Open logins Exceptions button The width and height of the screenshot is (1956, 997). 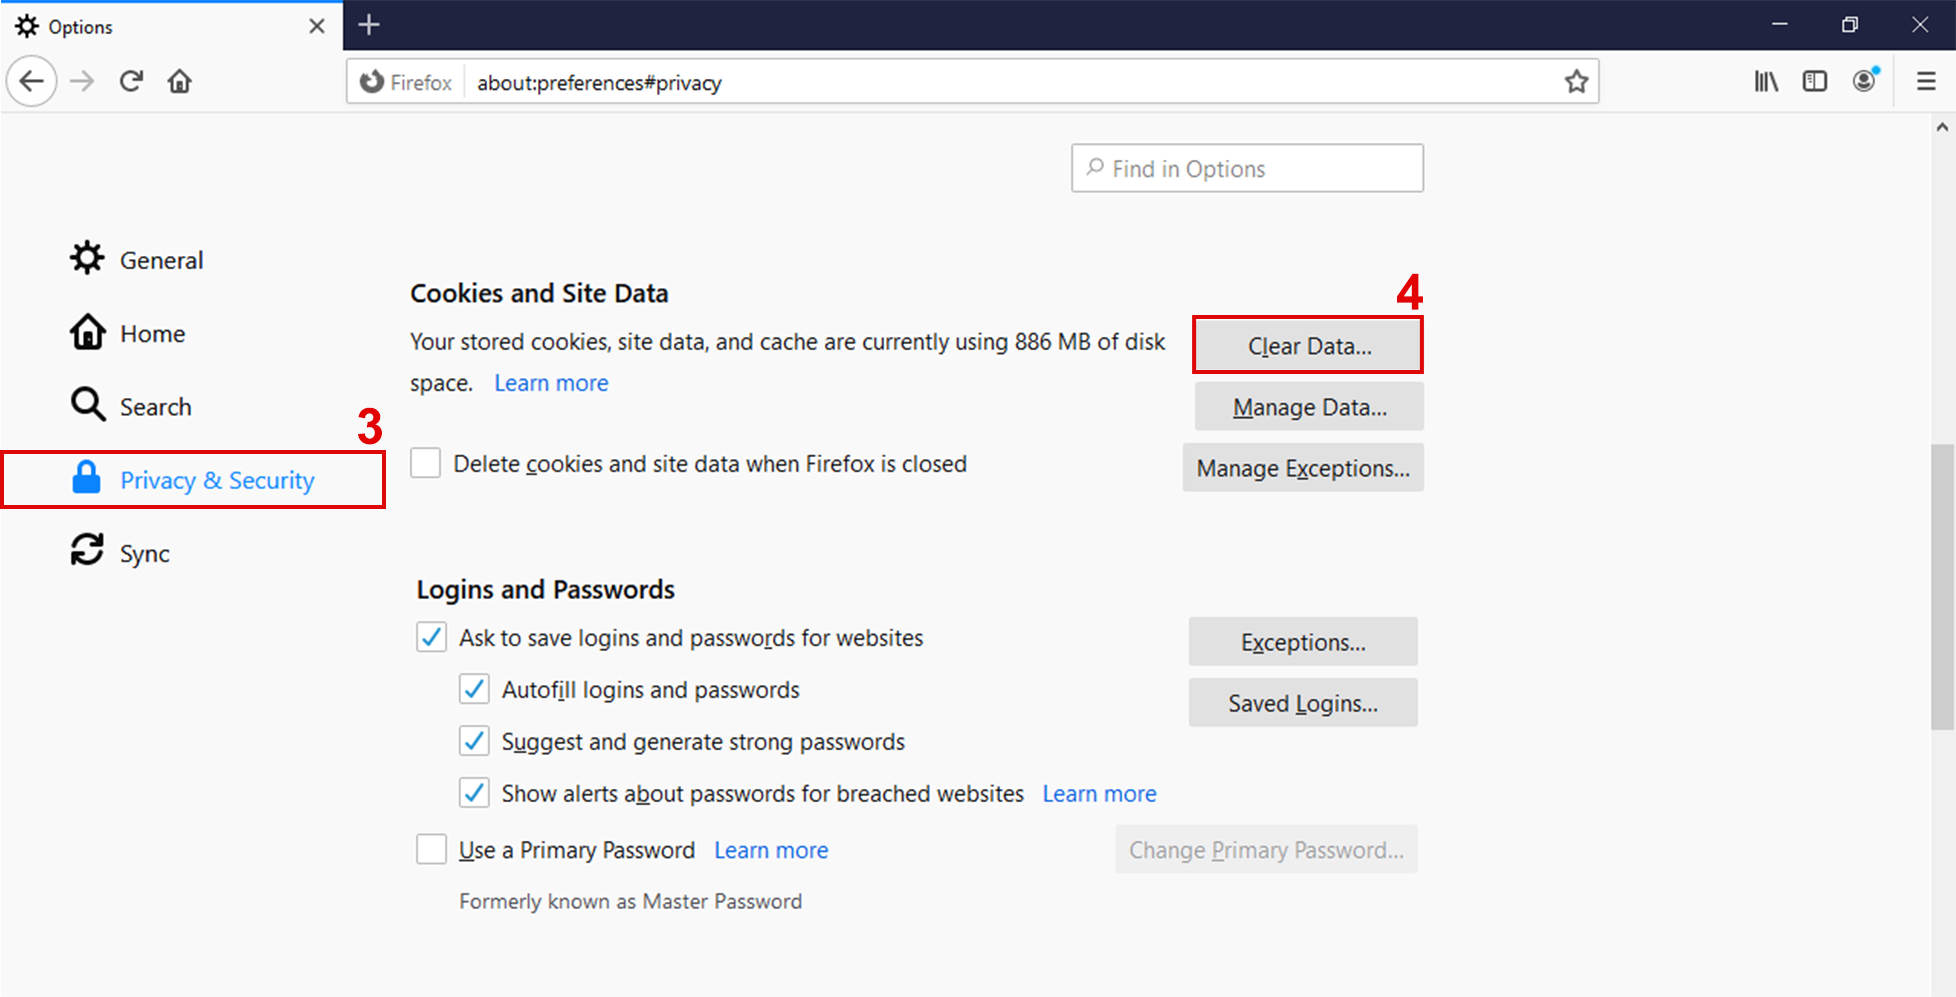(1303, 642)
